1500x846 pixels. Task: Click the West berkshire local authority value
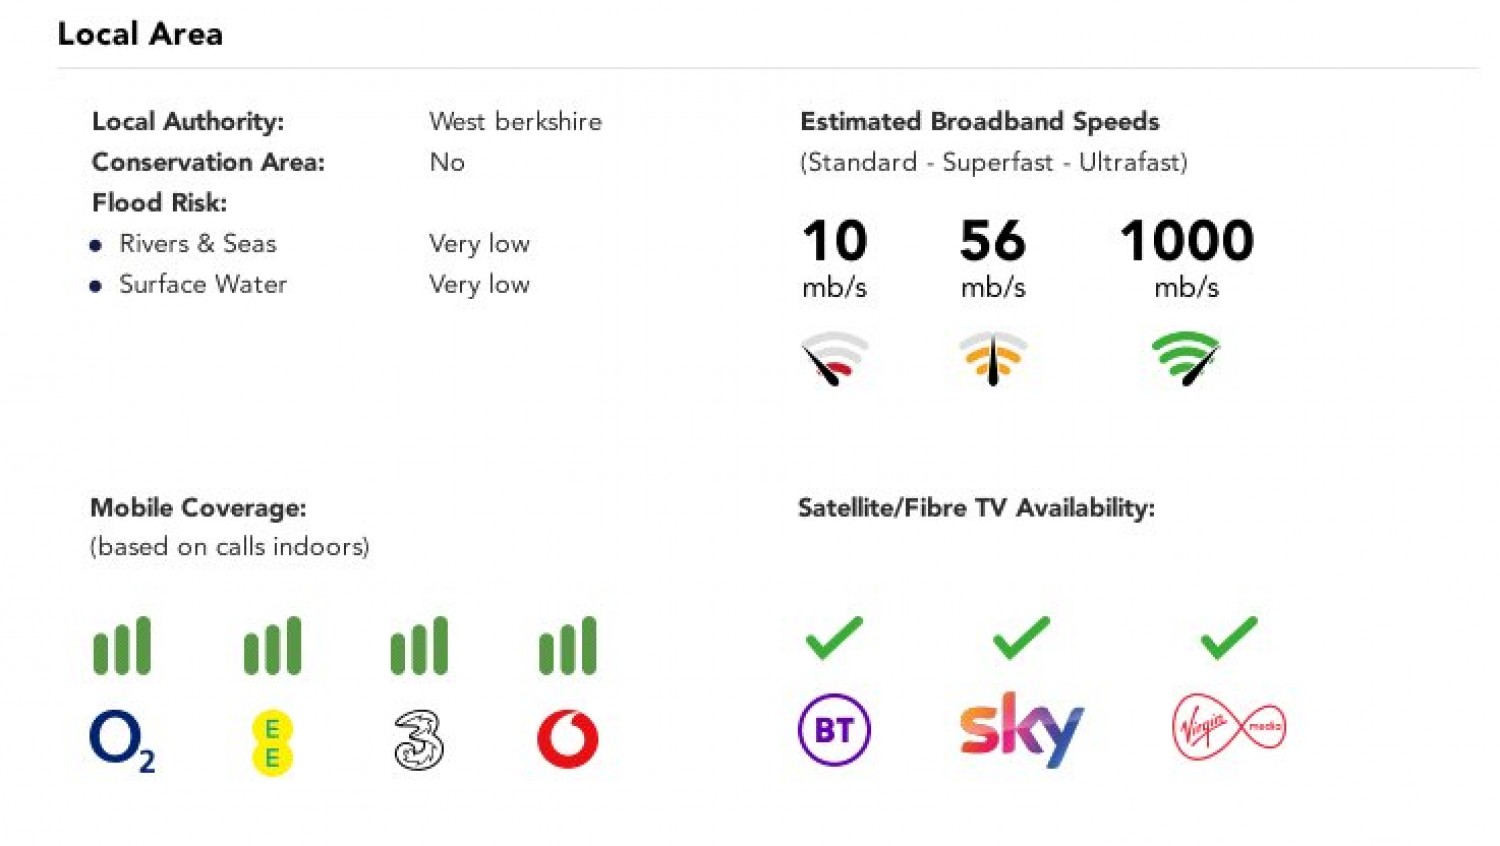(x=515, y=122)
